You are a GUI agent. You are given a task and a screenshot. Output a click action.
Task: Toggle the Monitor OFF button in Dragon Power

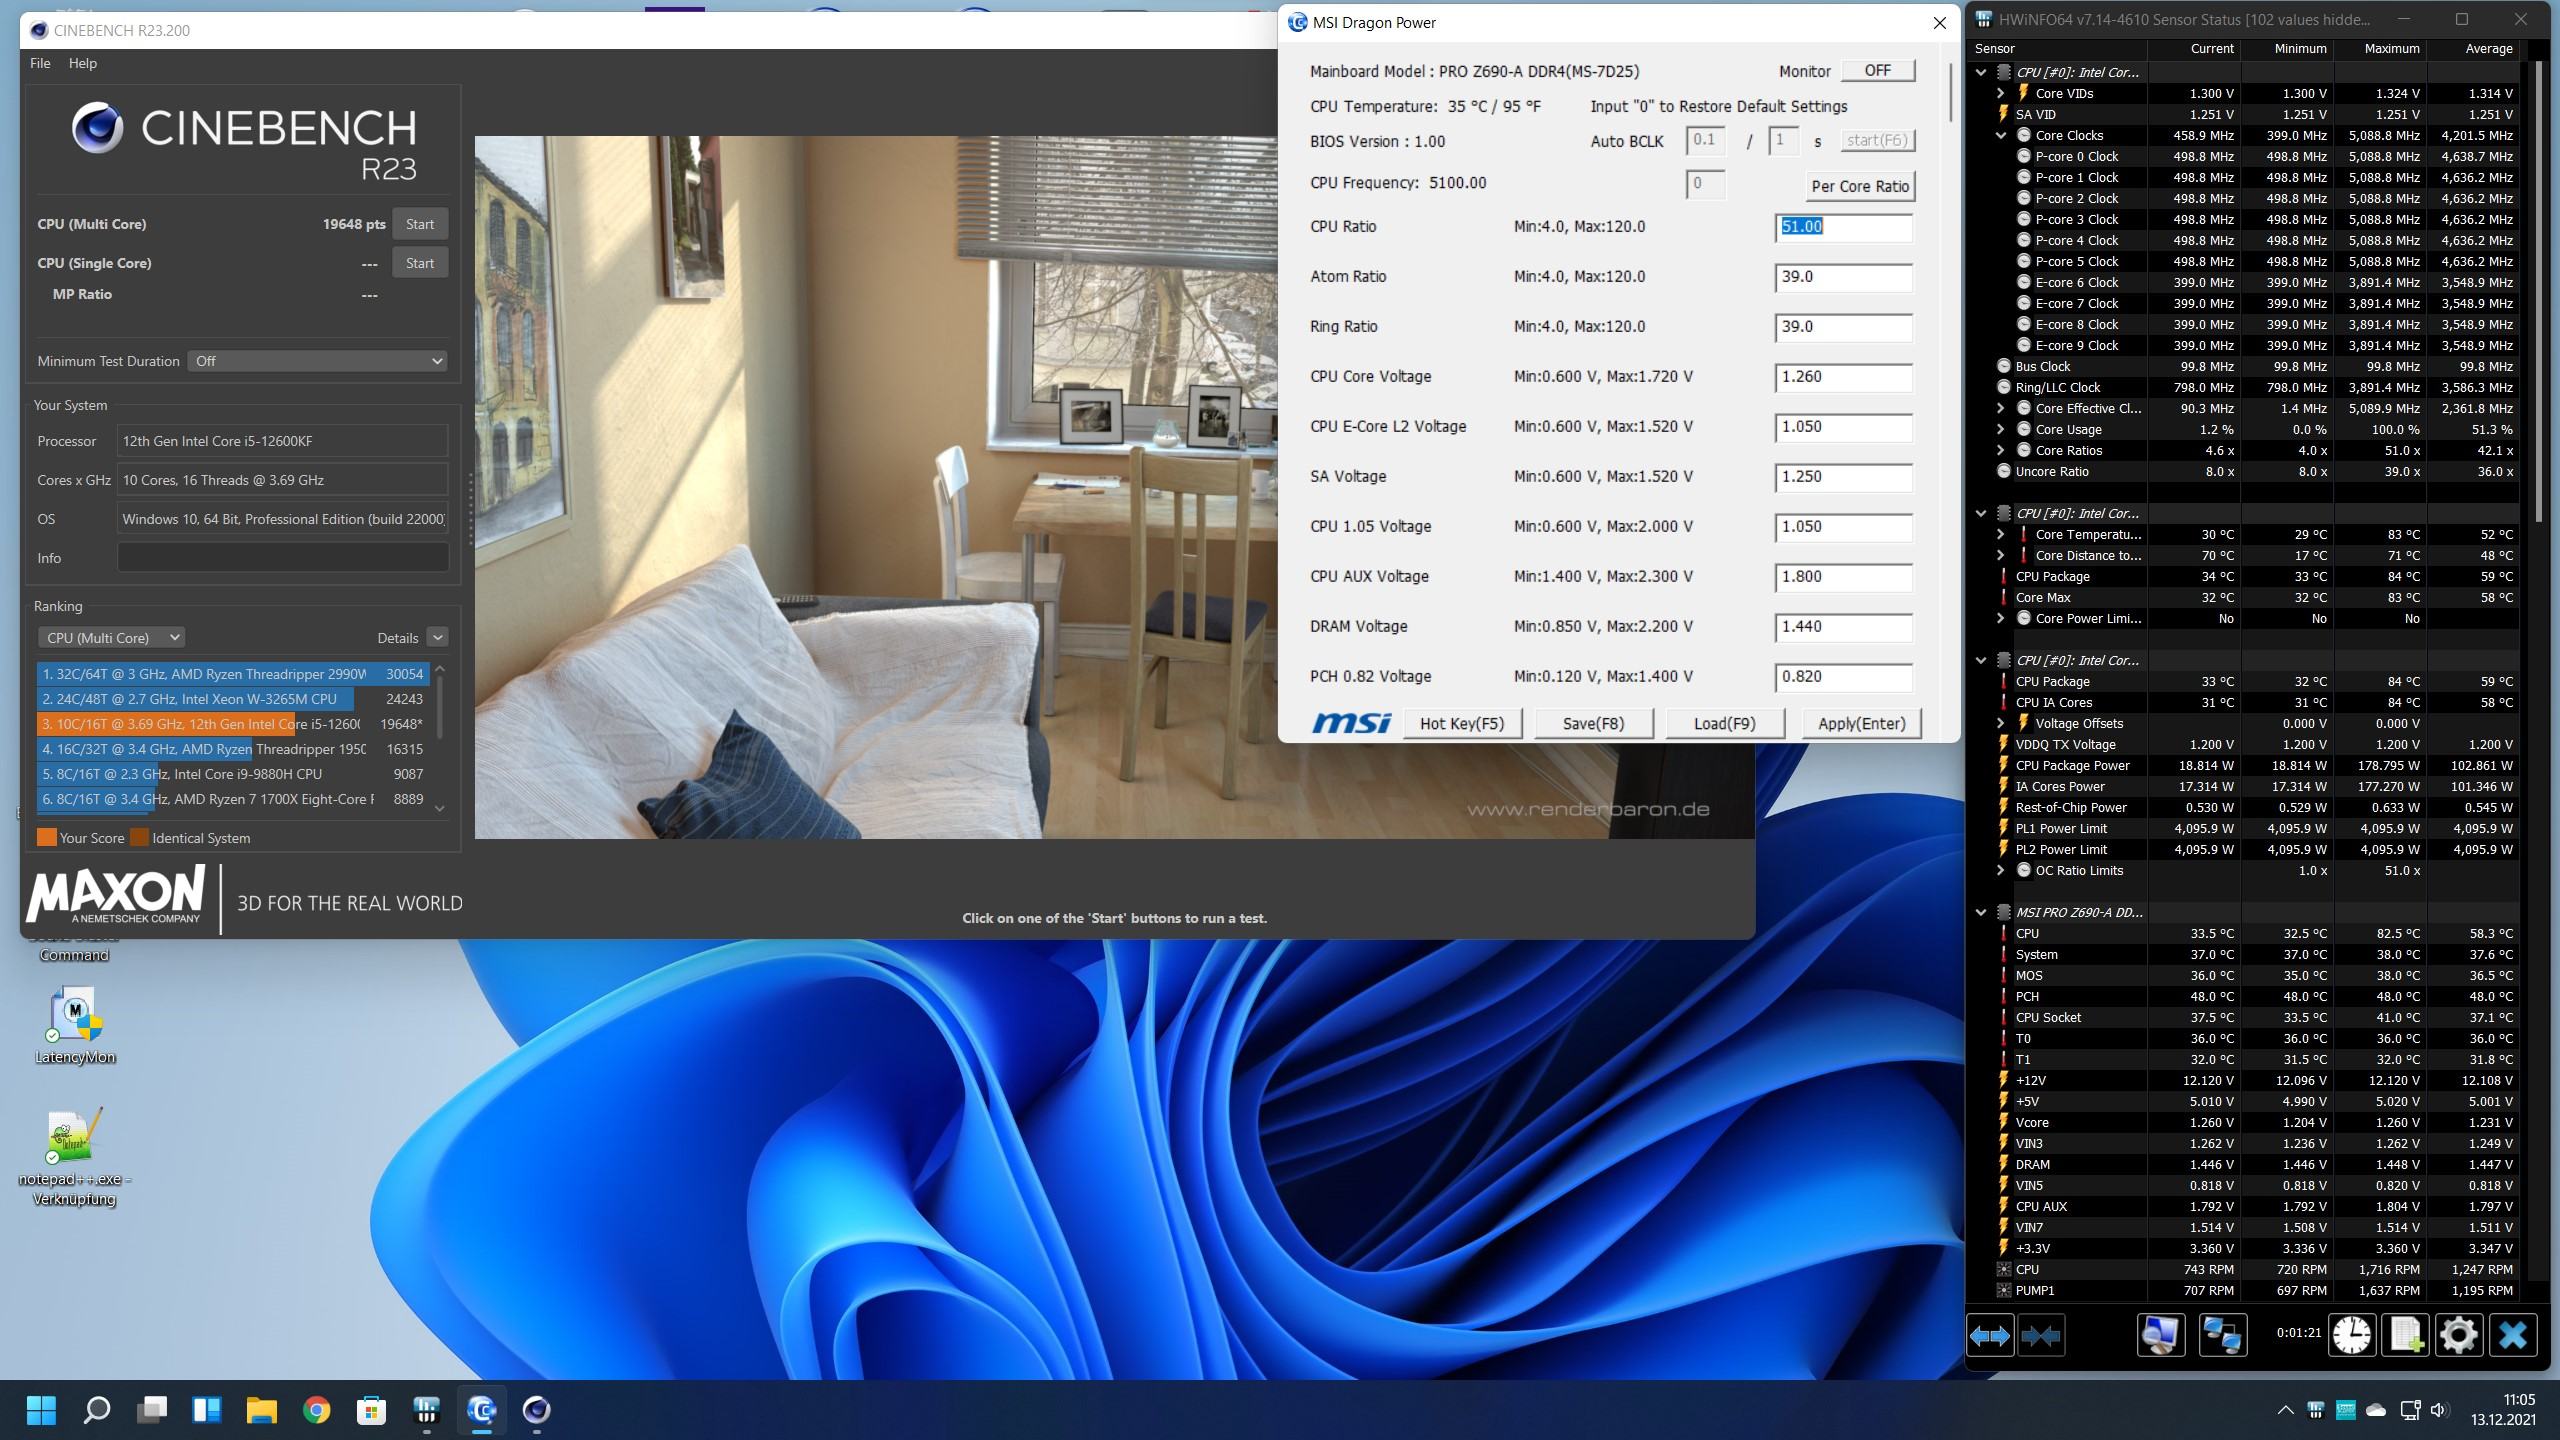click(x=1877, y=70)
